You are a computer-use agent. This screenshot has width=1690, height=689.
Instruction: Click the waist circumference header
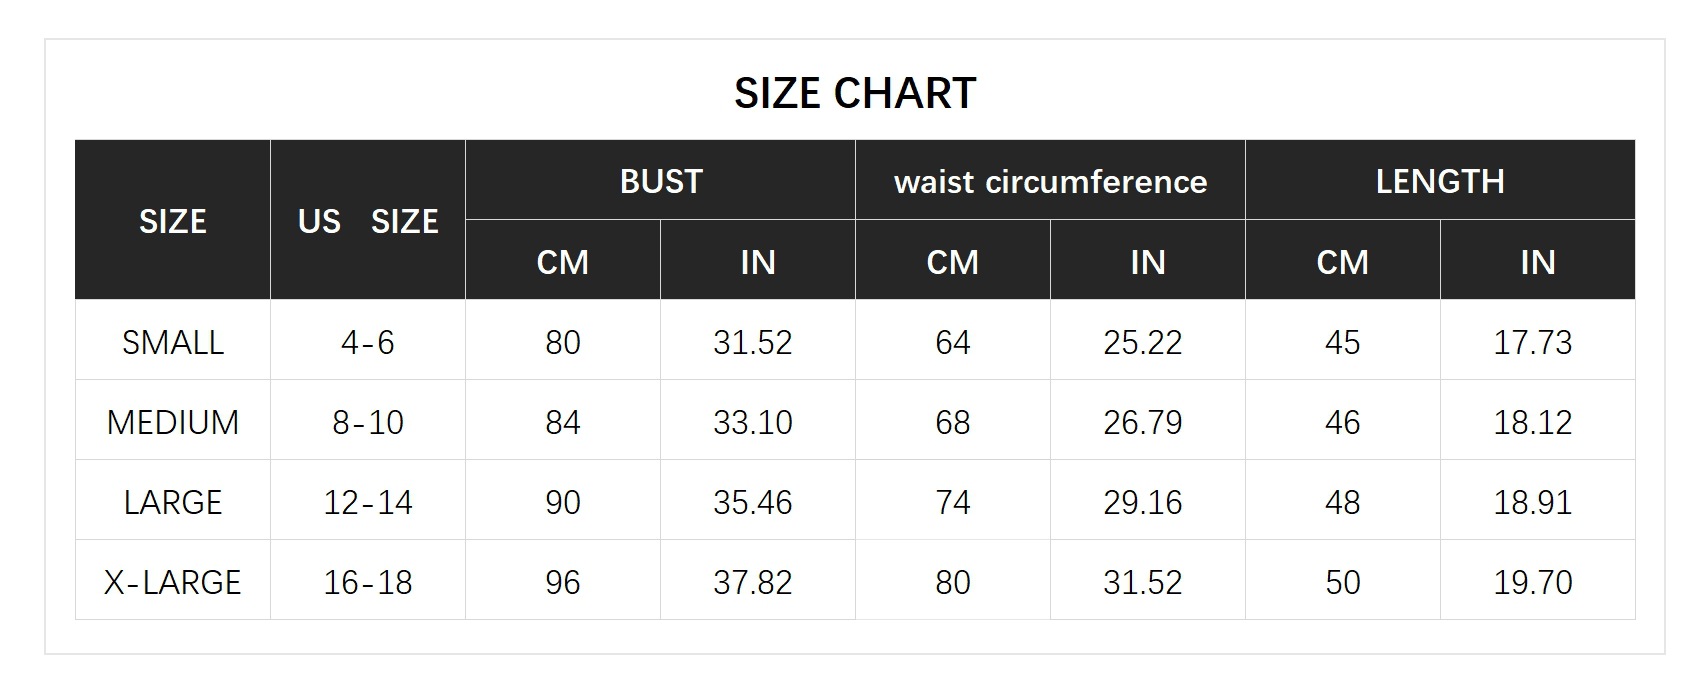click(1050, 180)
